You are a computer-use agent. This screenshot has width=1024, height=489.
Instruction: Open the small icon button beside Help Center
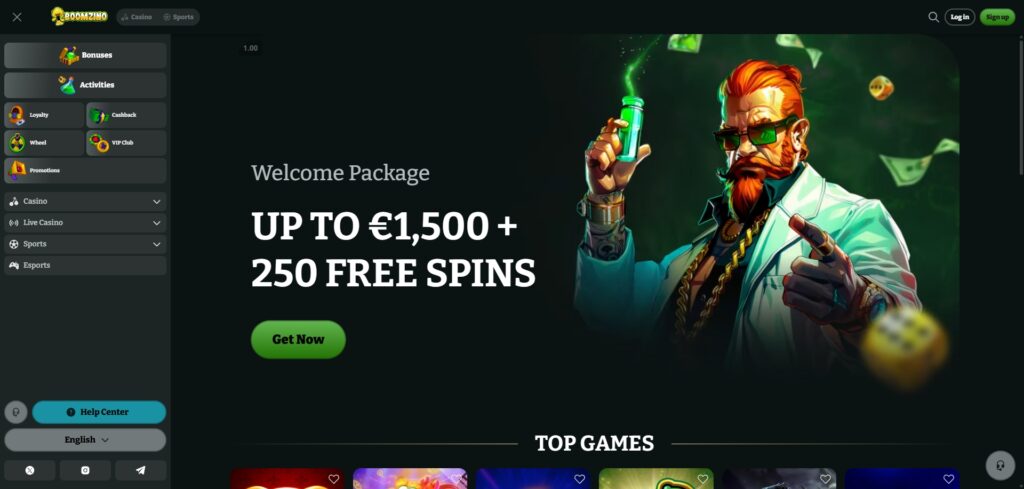(x=16, y=412)
